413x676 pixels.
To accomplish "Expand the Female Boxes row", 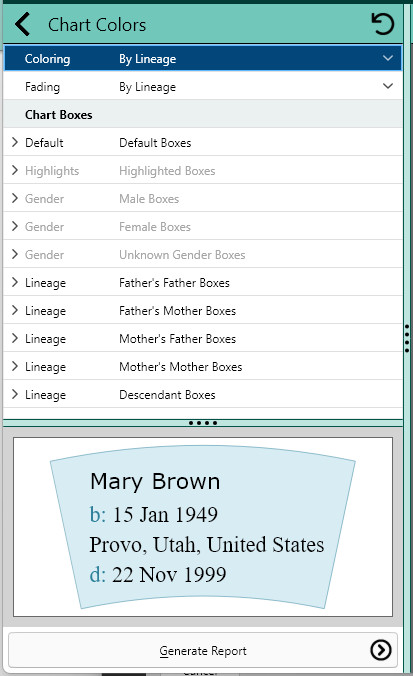I will point(15,226).
